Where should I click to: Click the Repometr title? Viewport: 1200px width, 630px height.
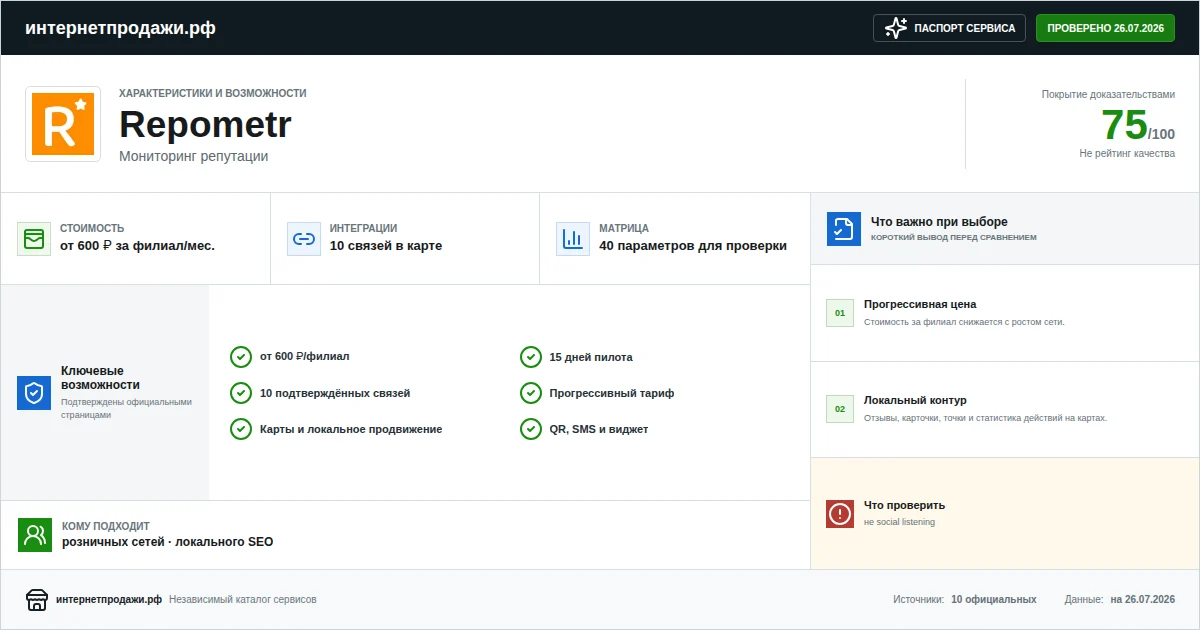coord(205,125)
